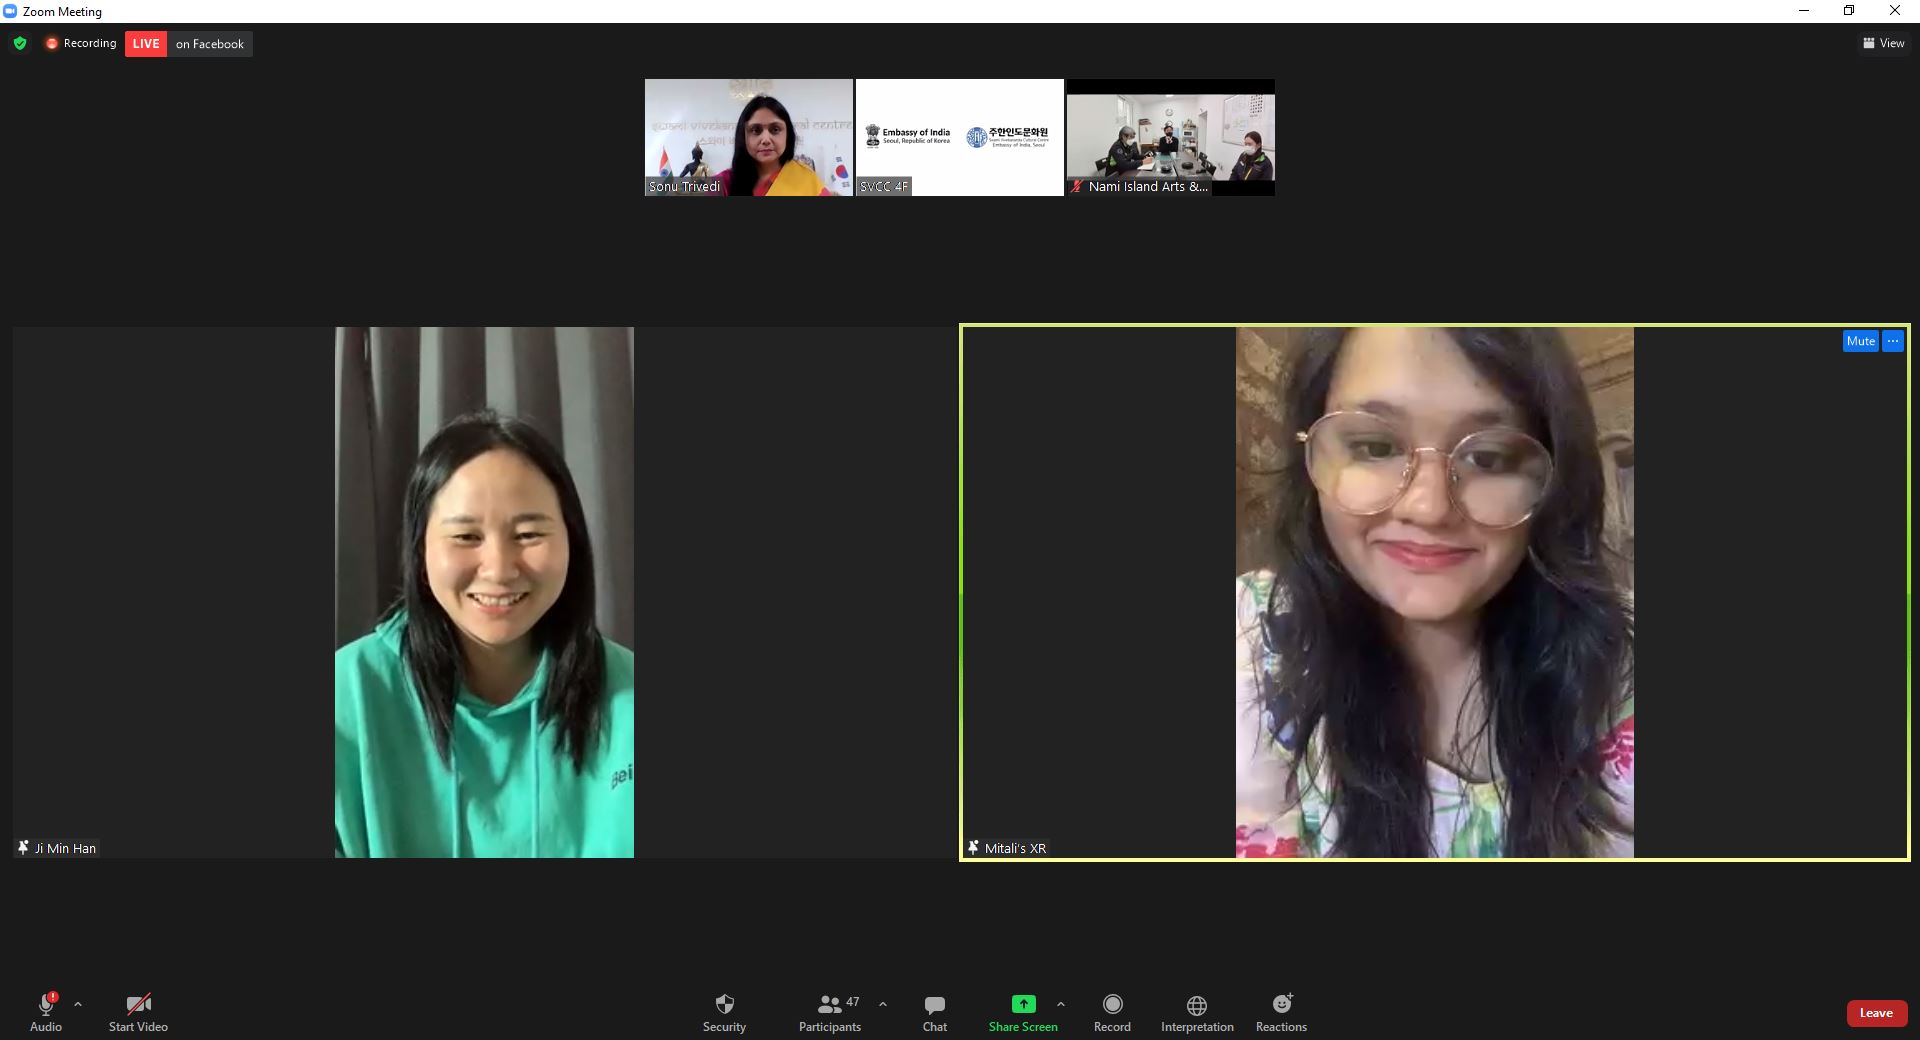This screenshot has width=1920, height=1040.
Task: Mute the Mitali's XR participant
Action: (x=1860, y=341)
